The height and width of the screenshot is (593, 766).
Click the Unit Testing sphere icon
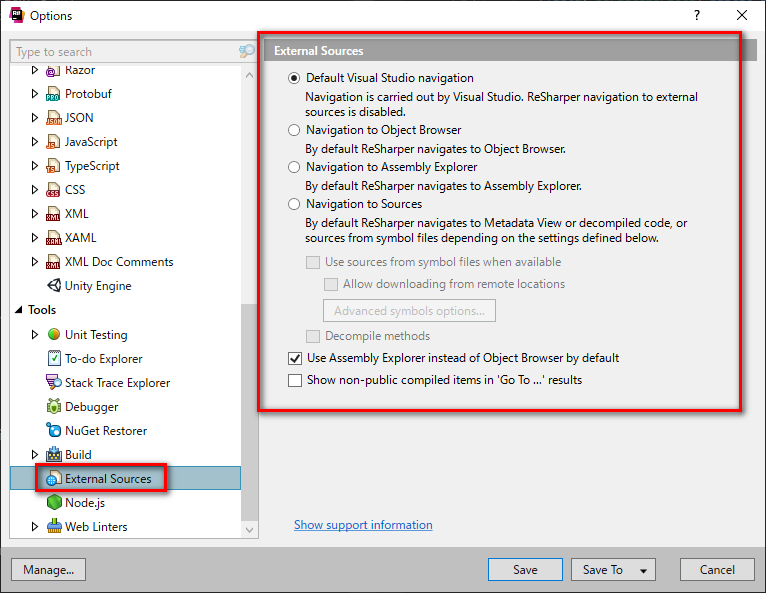point(54,334)
